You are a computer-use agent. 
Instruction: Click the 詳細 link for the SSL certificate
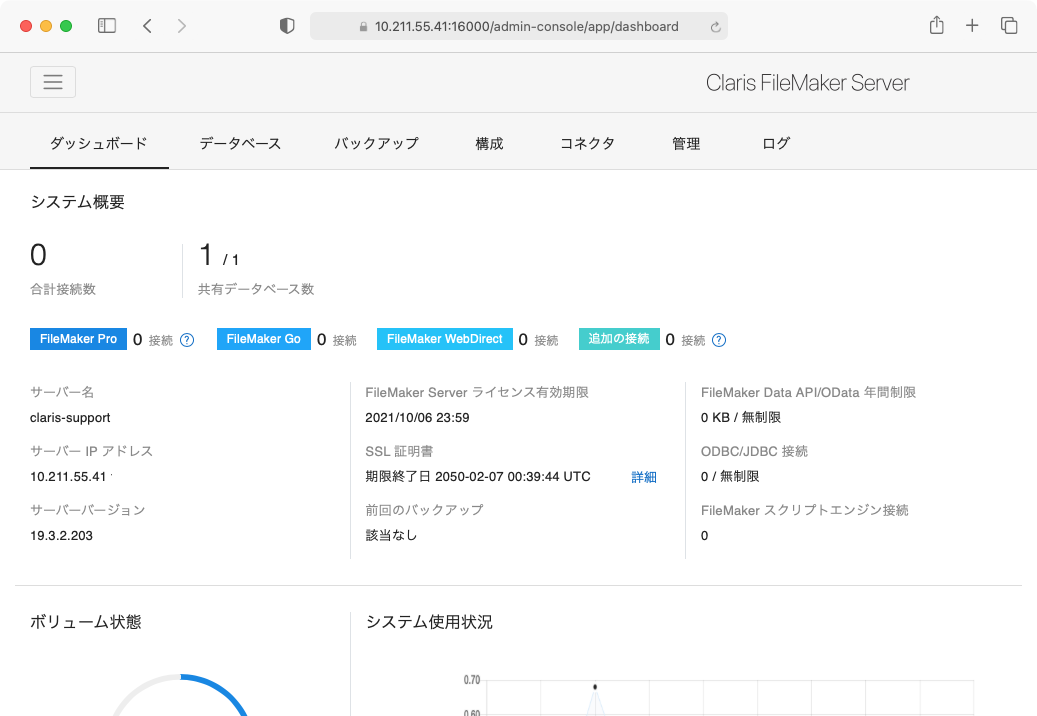(643, 477)
